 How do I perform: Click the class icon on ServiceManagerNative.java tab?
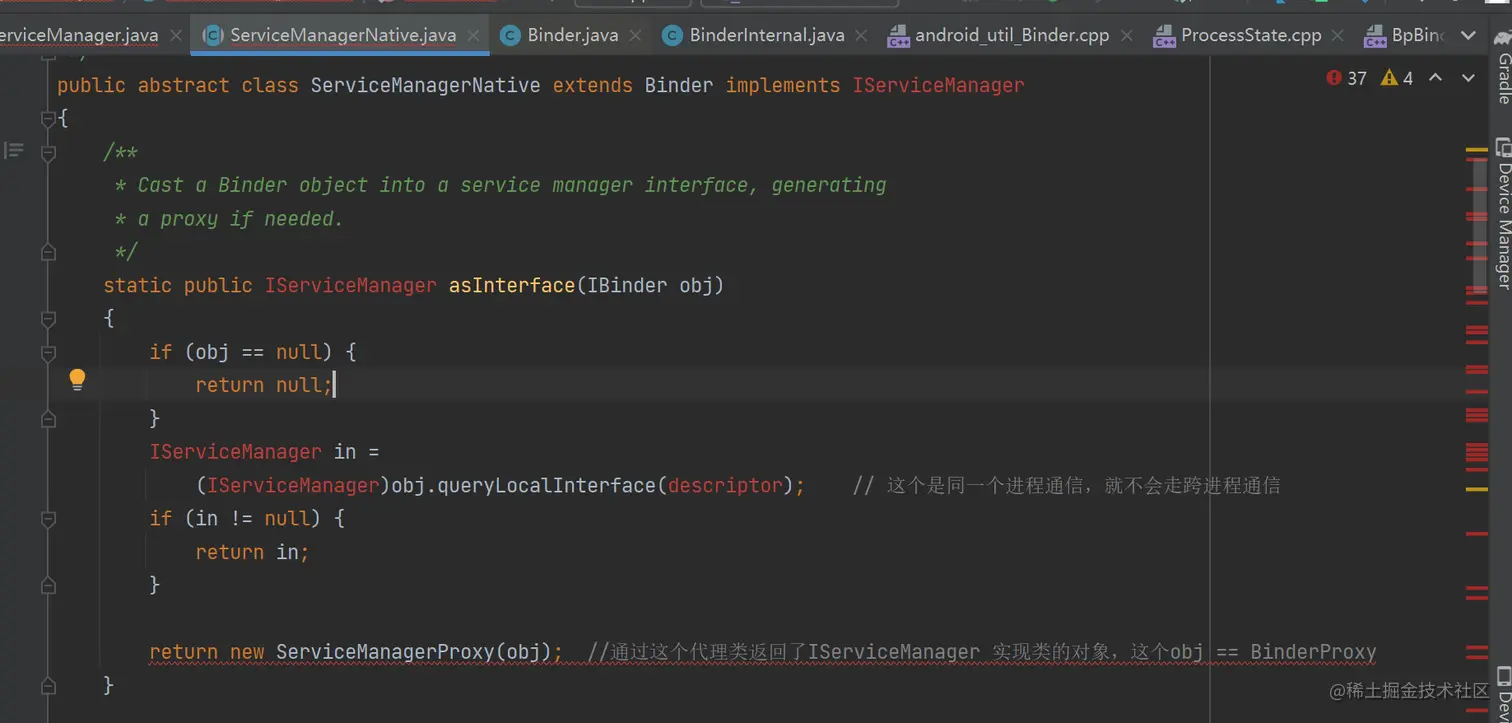(213, 36)
